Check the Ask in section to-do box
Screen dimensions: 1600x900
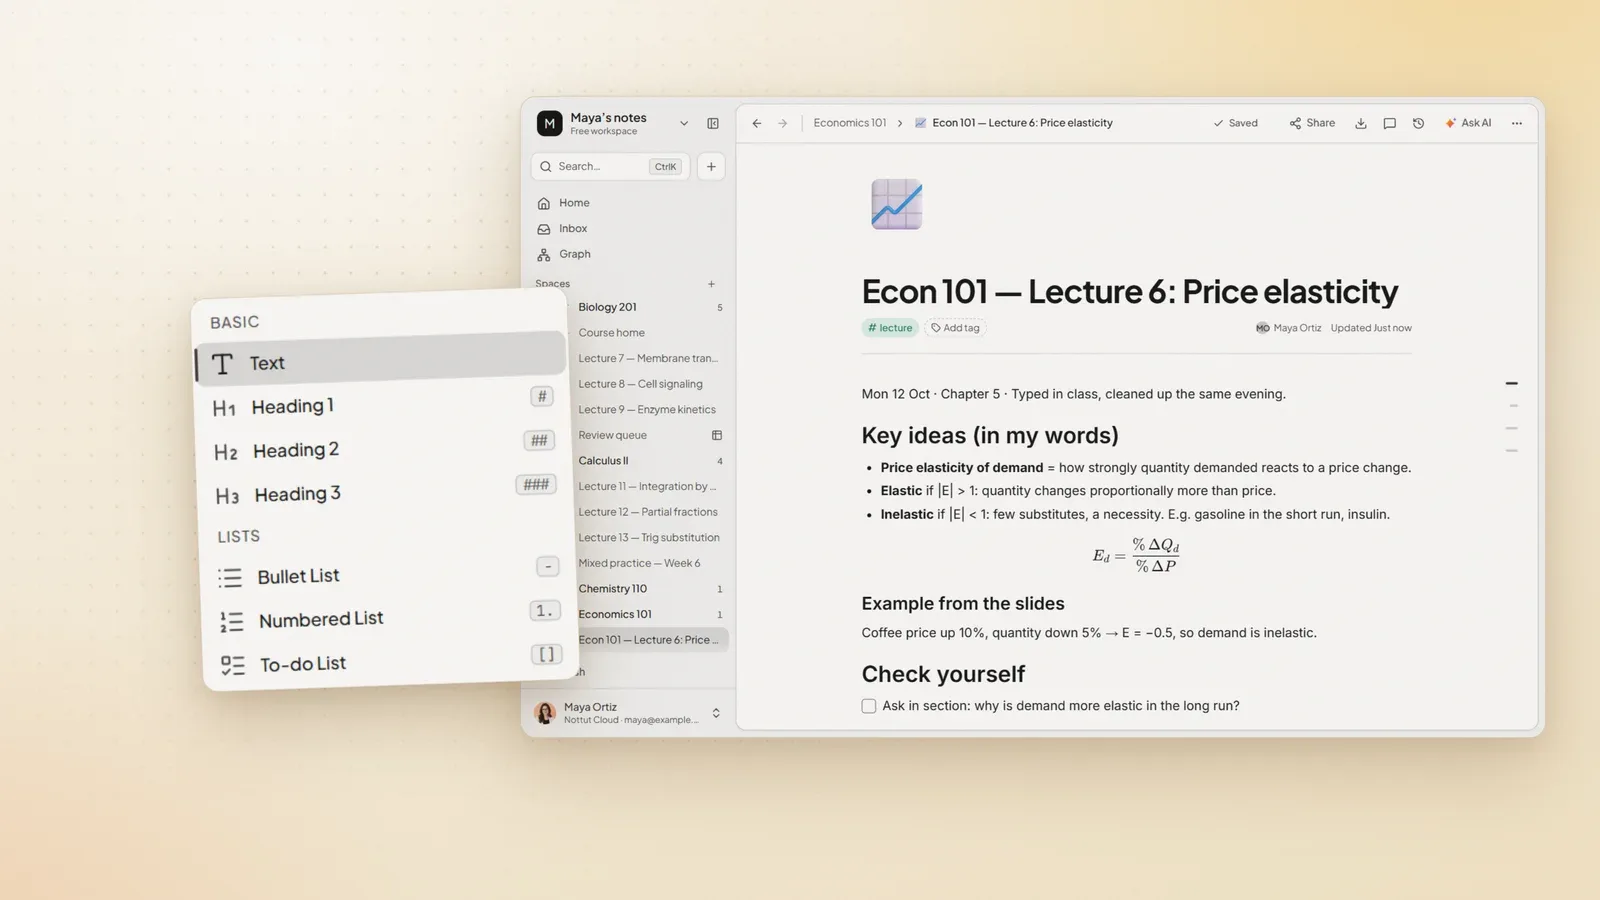pos(869,706)
